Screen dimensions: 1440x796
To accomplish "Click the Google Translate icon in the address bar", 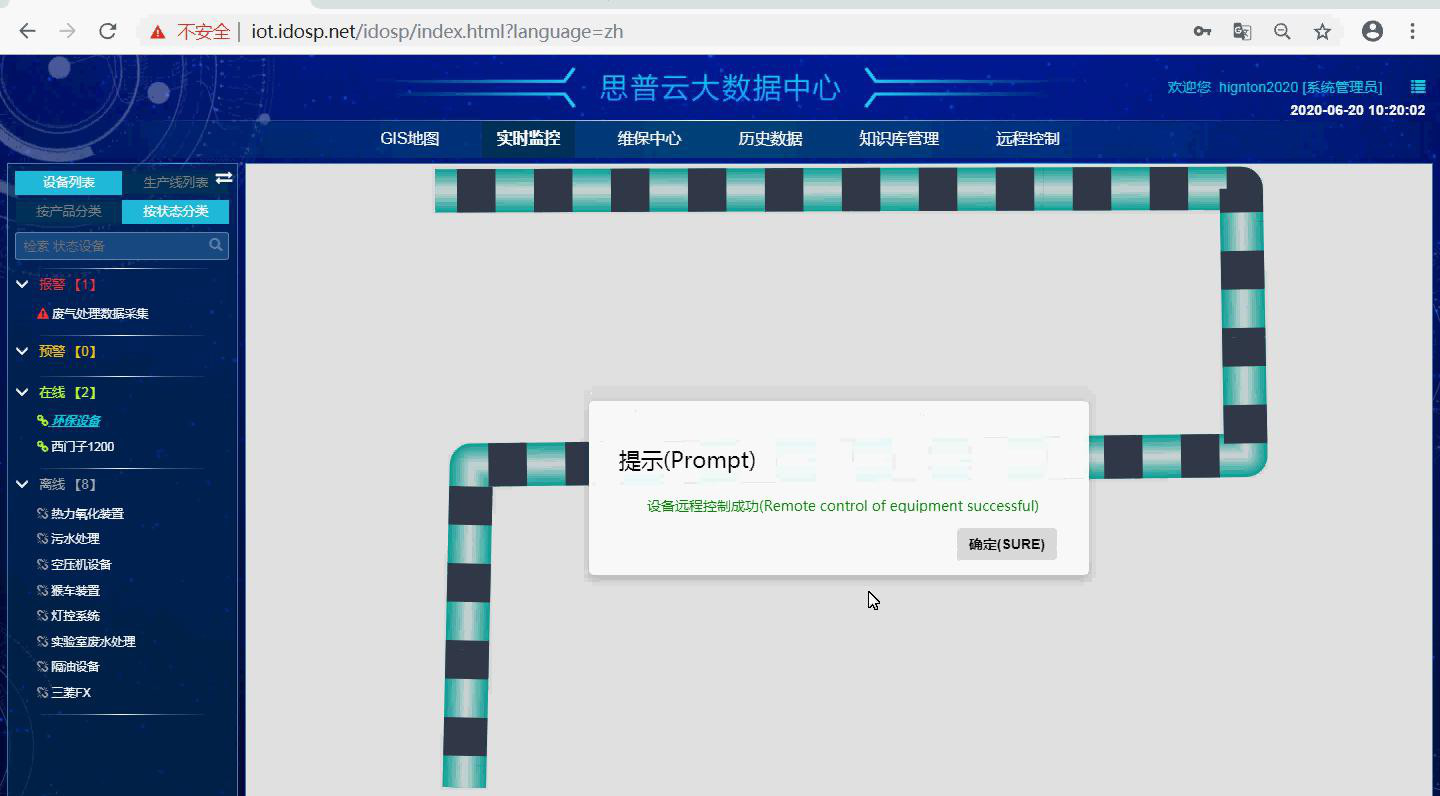I will (1242, 31).
